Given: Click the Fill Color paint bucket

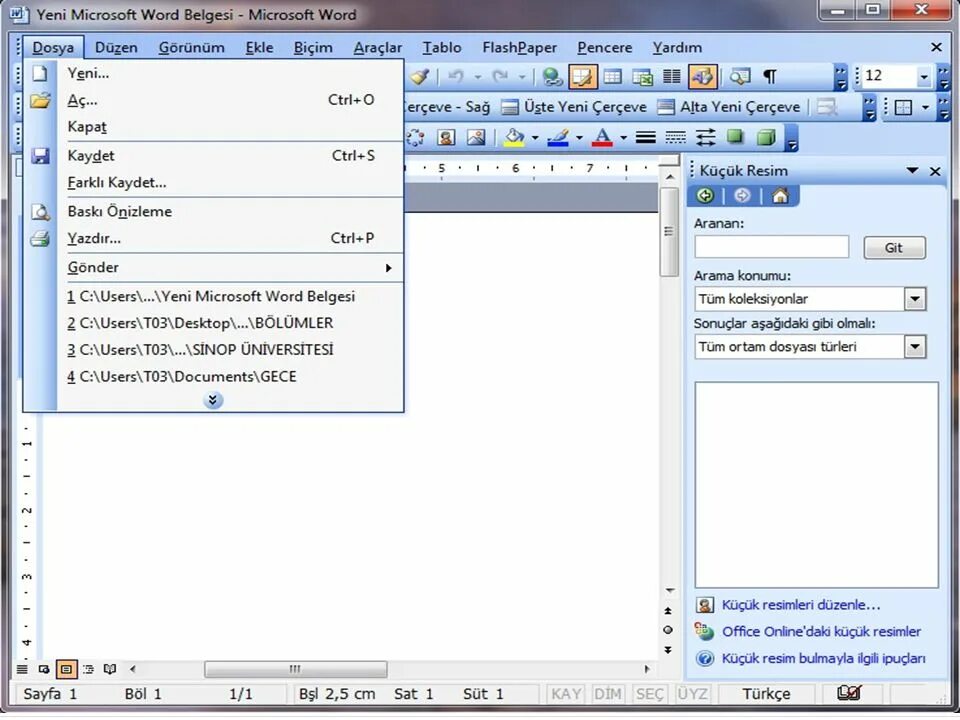Looking at the screenshot, I should coord(514,137).
